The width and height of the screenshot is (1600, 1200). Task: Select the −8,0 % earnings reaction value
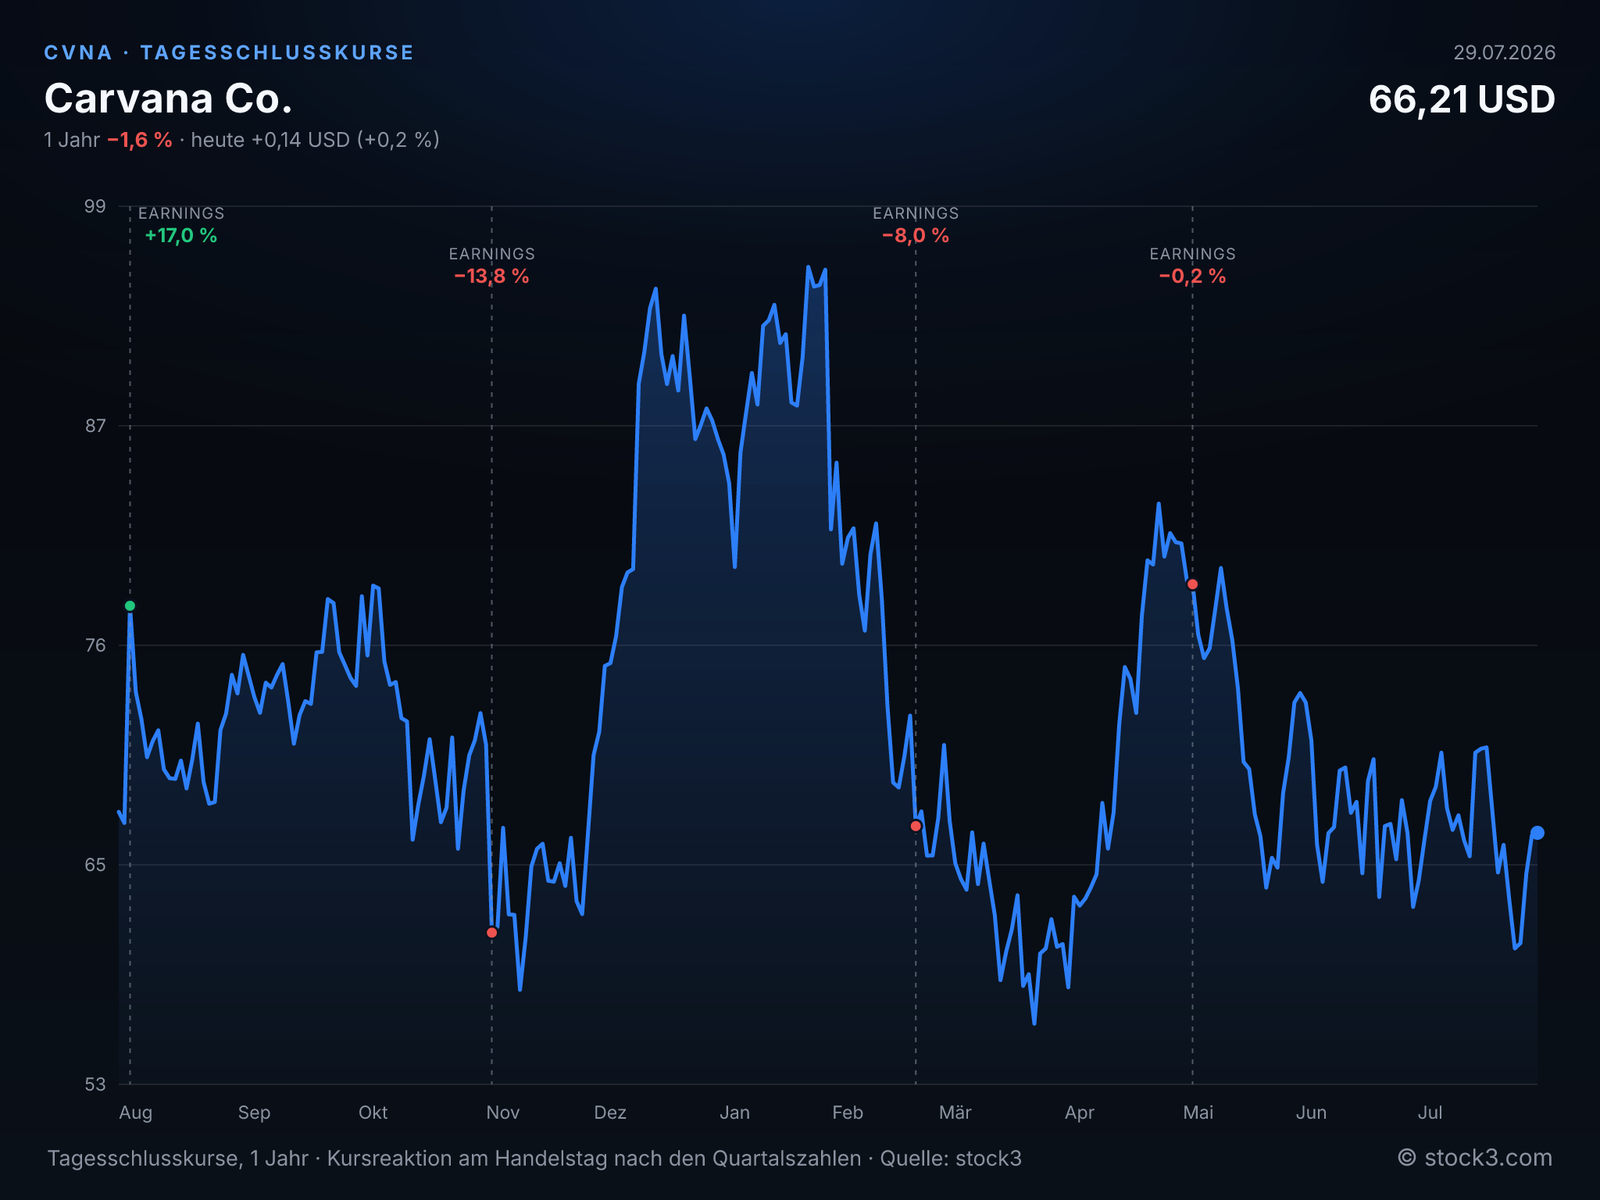pos(916,236)
